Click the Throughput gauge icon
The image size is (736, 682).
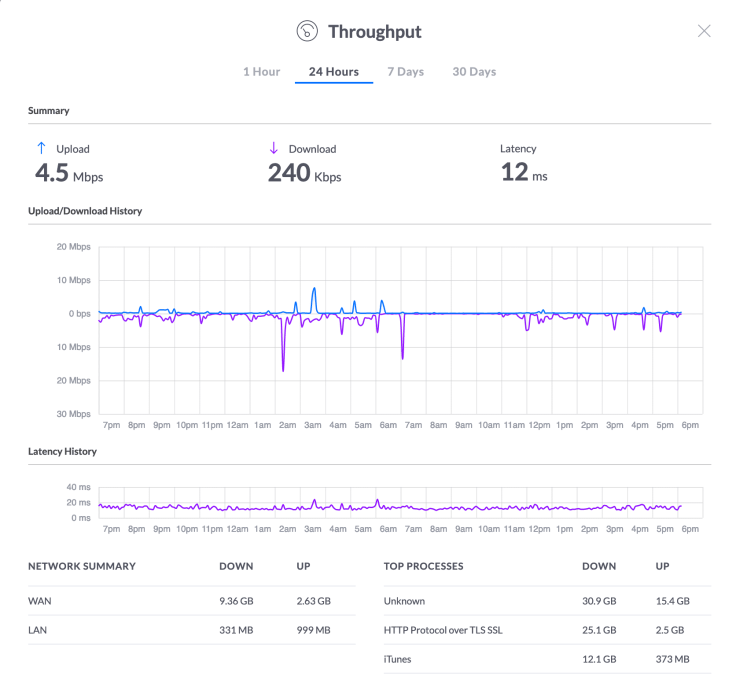pyautogui.click(x=307, y=31)
